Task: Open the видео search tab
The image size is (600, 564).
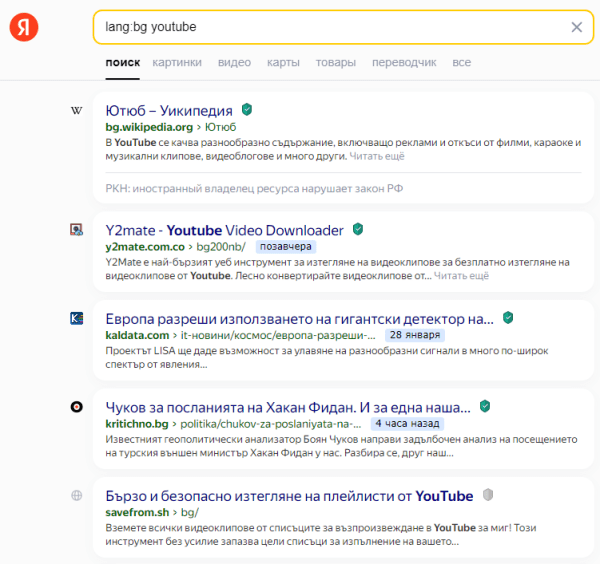Action: point(234,62)
